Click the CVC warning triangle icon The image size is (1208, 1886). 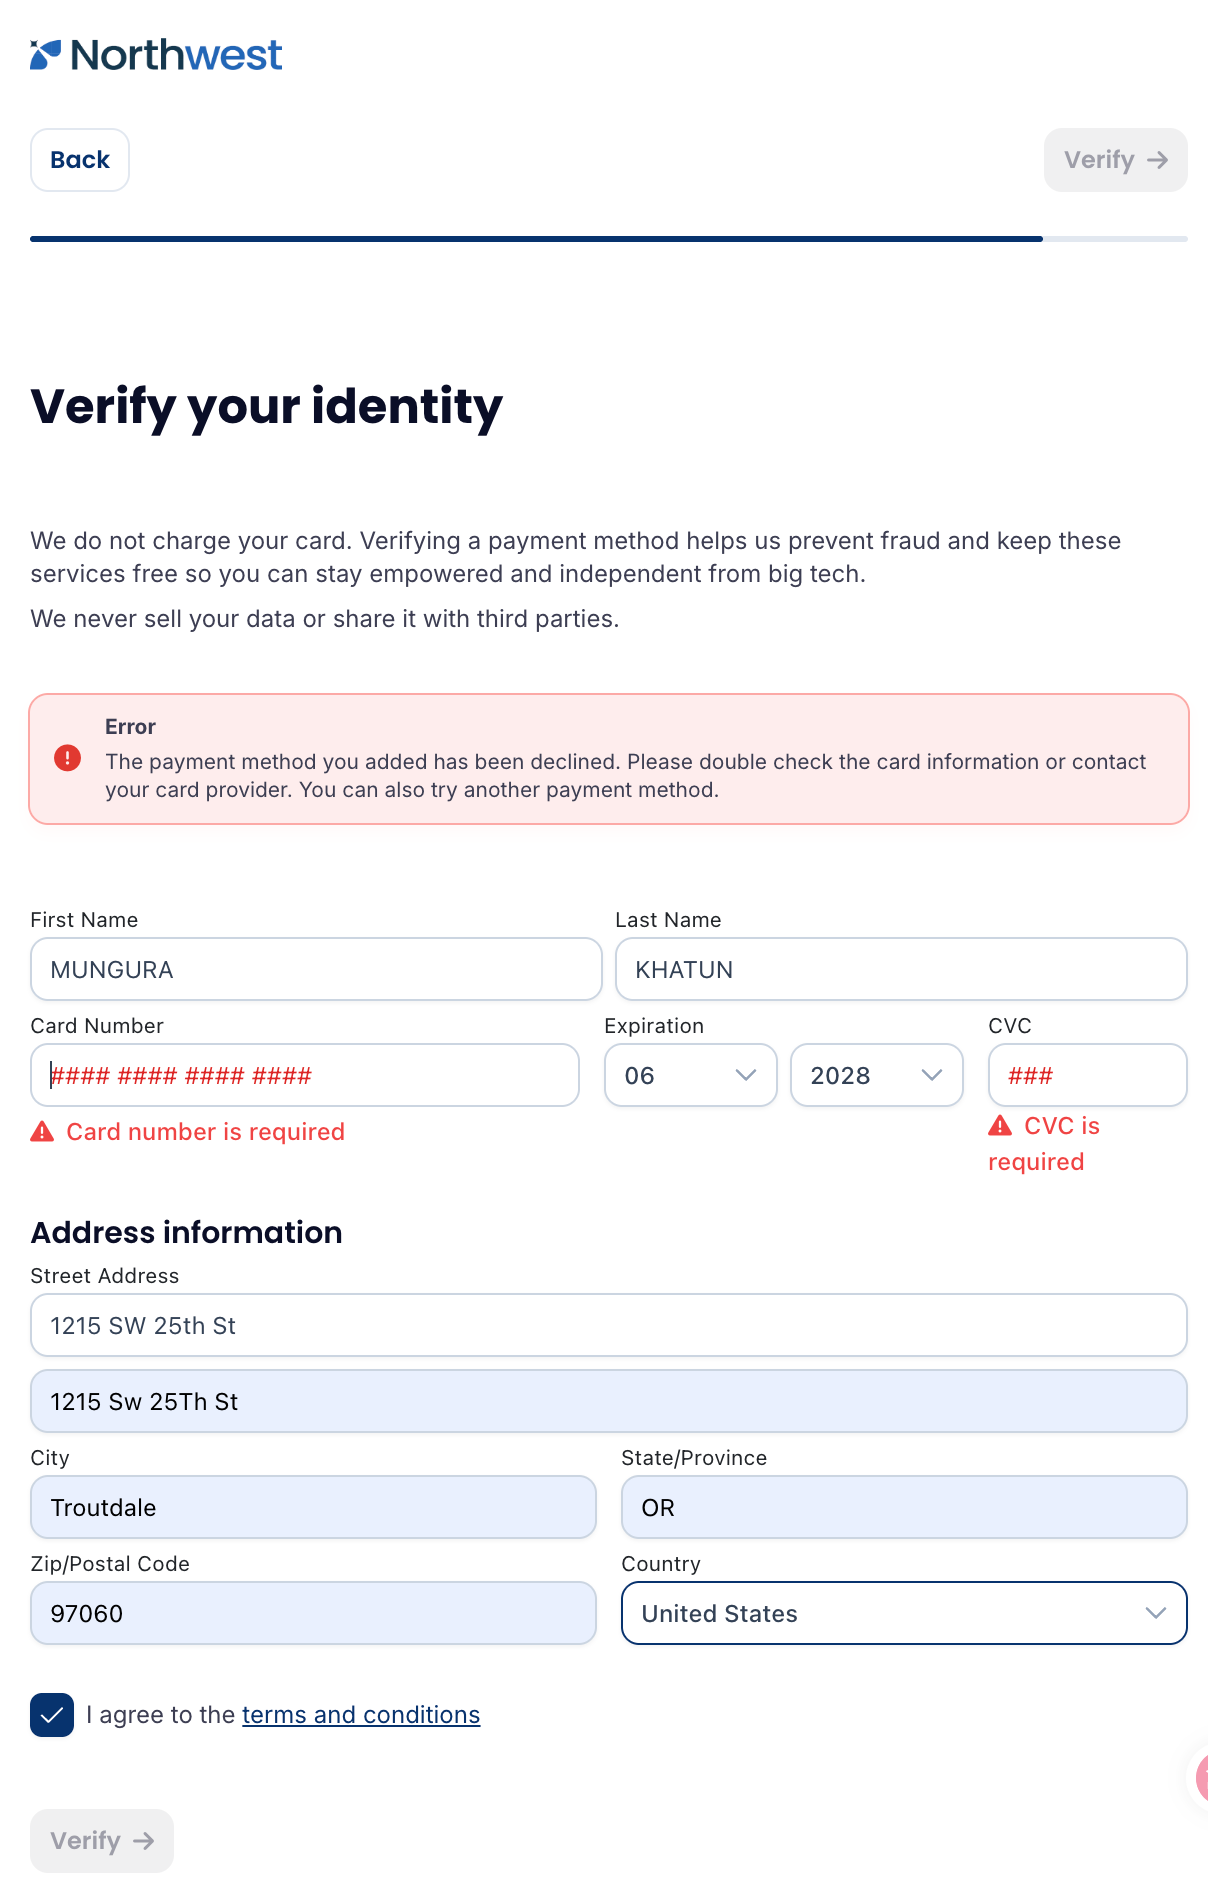1000,1126
